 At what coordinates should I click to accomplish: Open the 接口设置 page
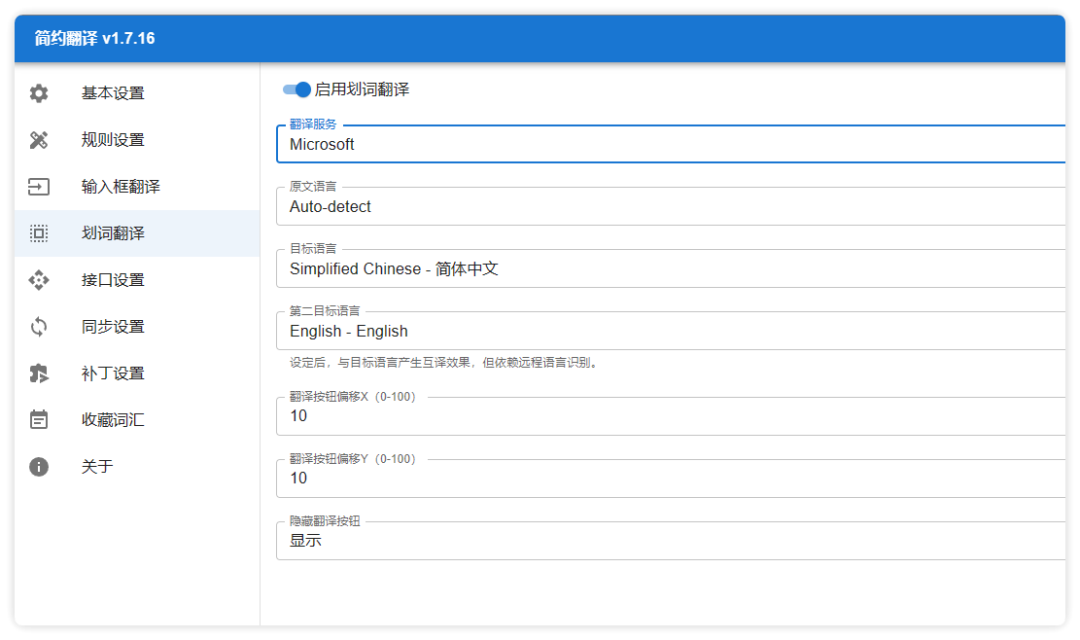pos(137,280)
